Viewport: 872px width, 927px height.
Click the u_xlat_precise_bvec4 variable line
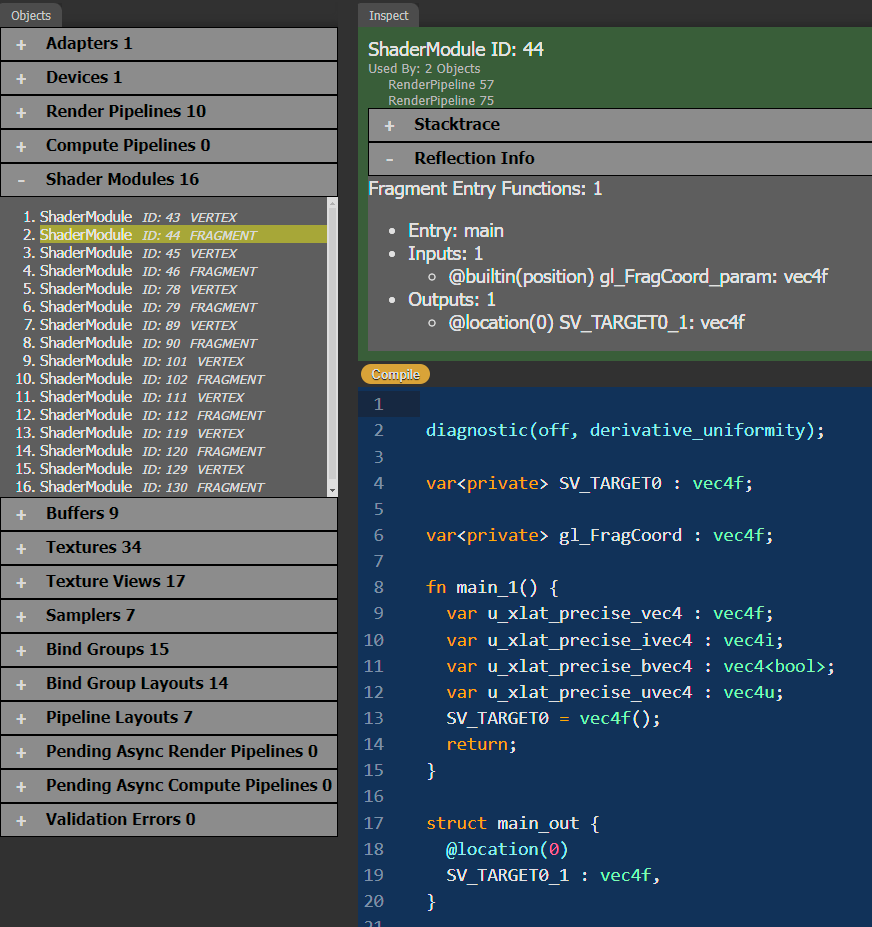(x=641, y=667)
